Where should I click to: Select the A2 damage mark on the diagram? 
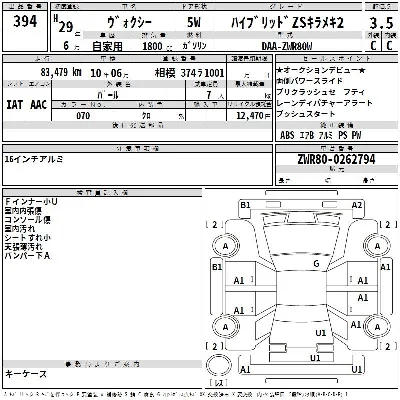357,205
